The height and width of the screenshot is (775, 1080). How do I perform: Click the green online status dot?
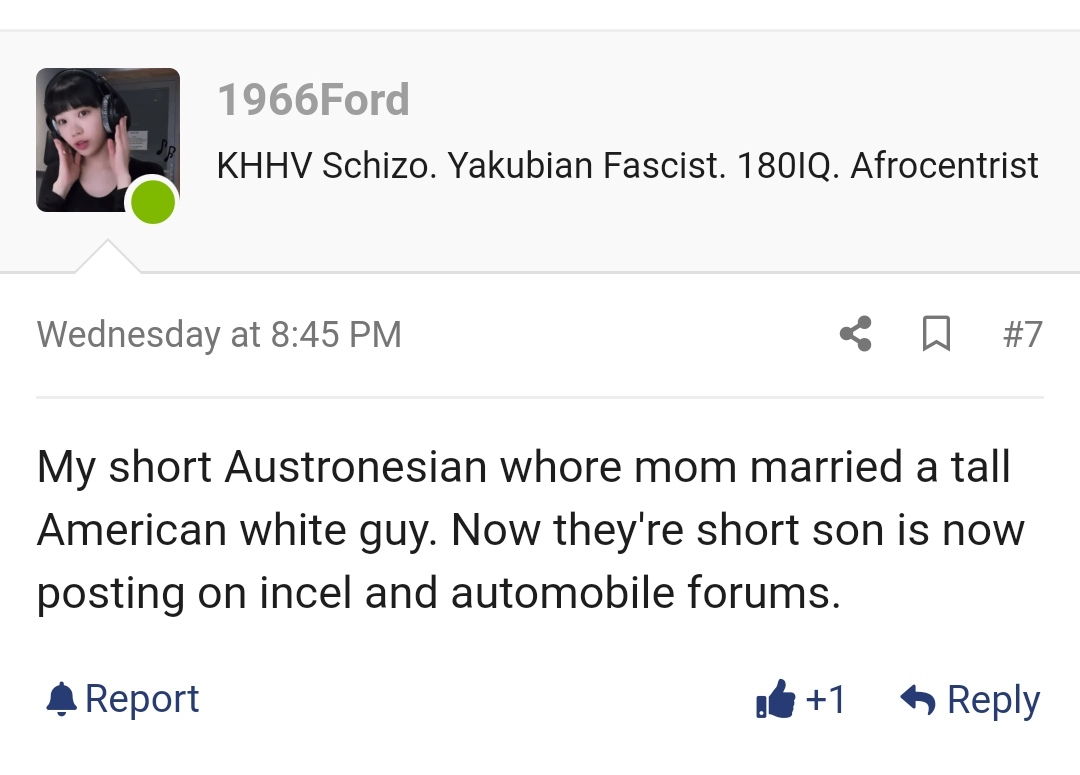point(153,204)
